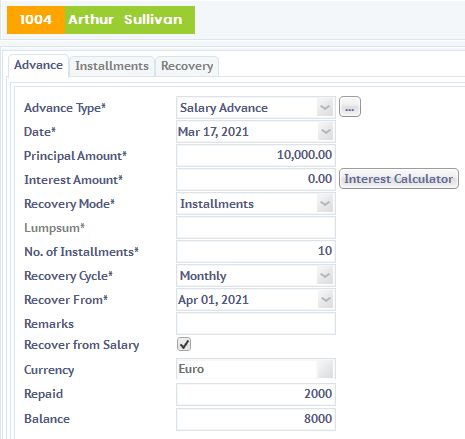
Task: Focus the Interest Amount field
Action: pos(256,179)
